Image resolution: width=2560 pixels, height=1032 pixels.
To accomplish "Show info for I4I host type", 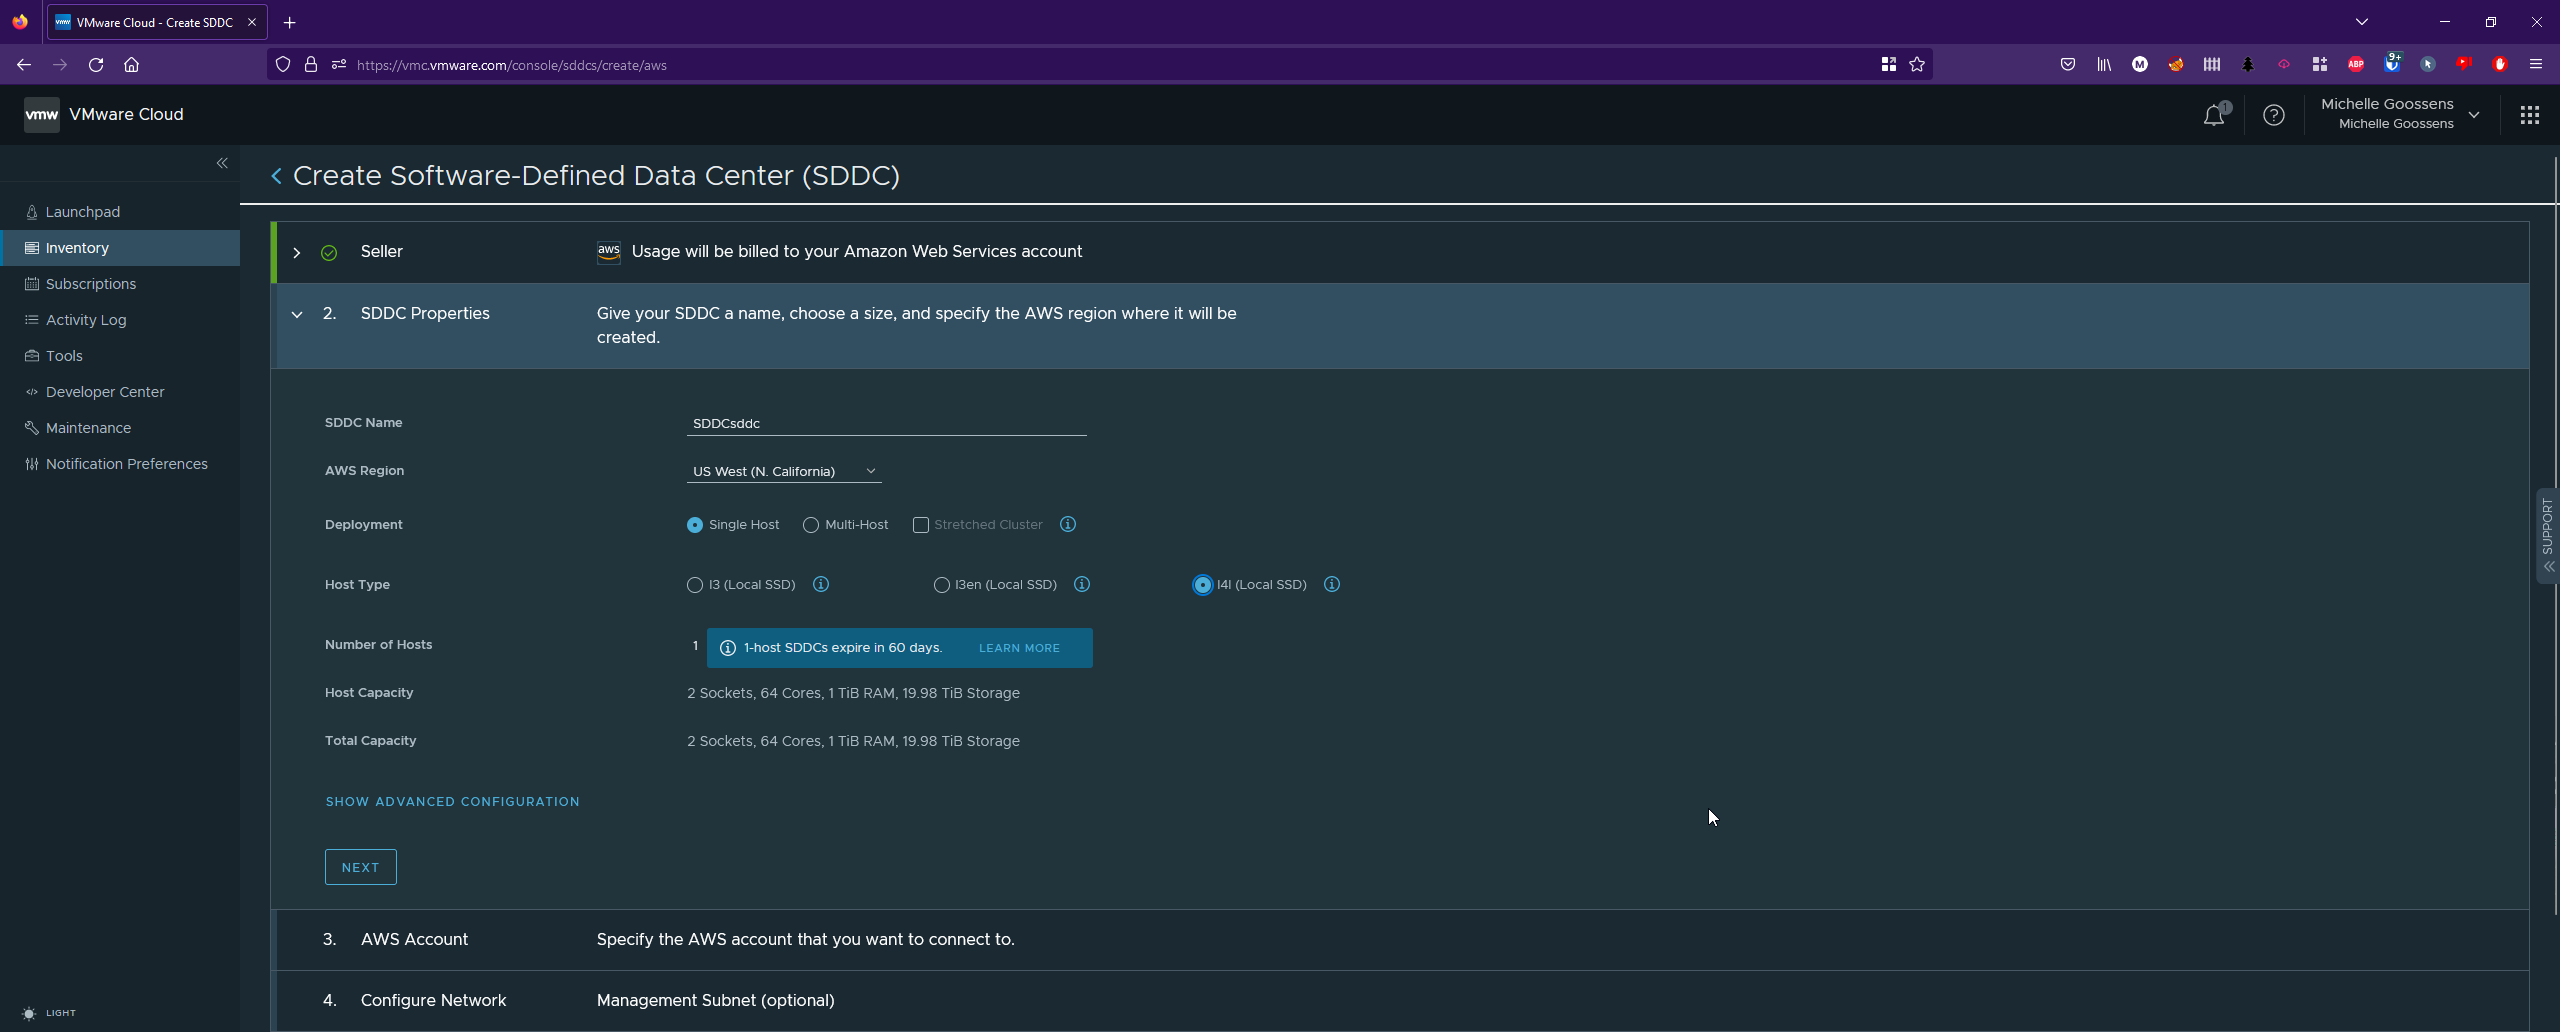I will (1332, 584).
